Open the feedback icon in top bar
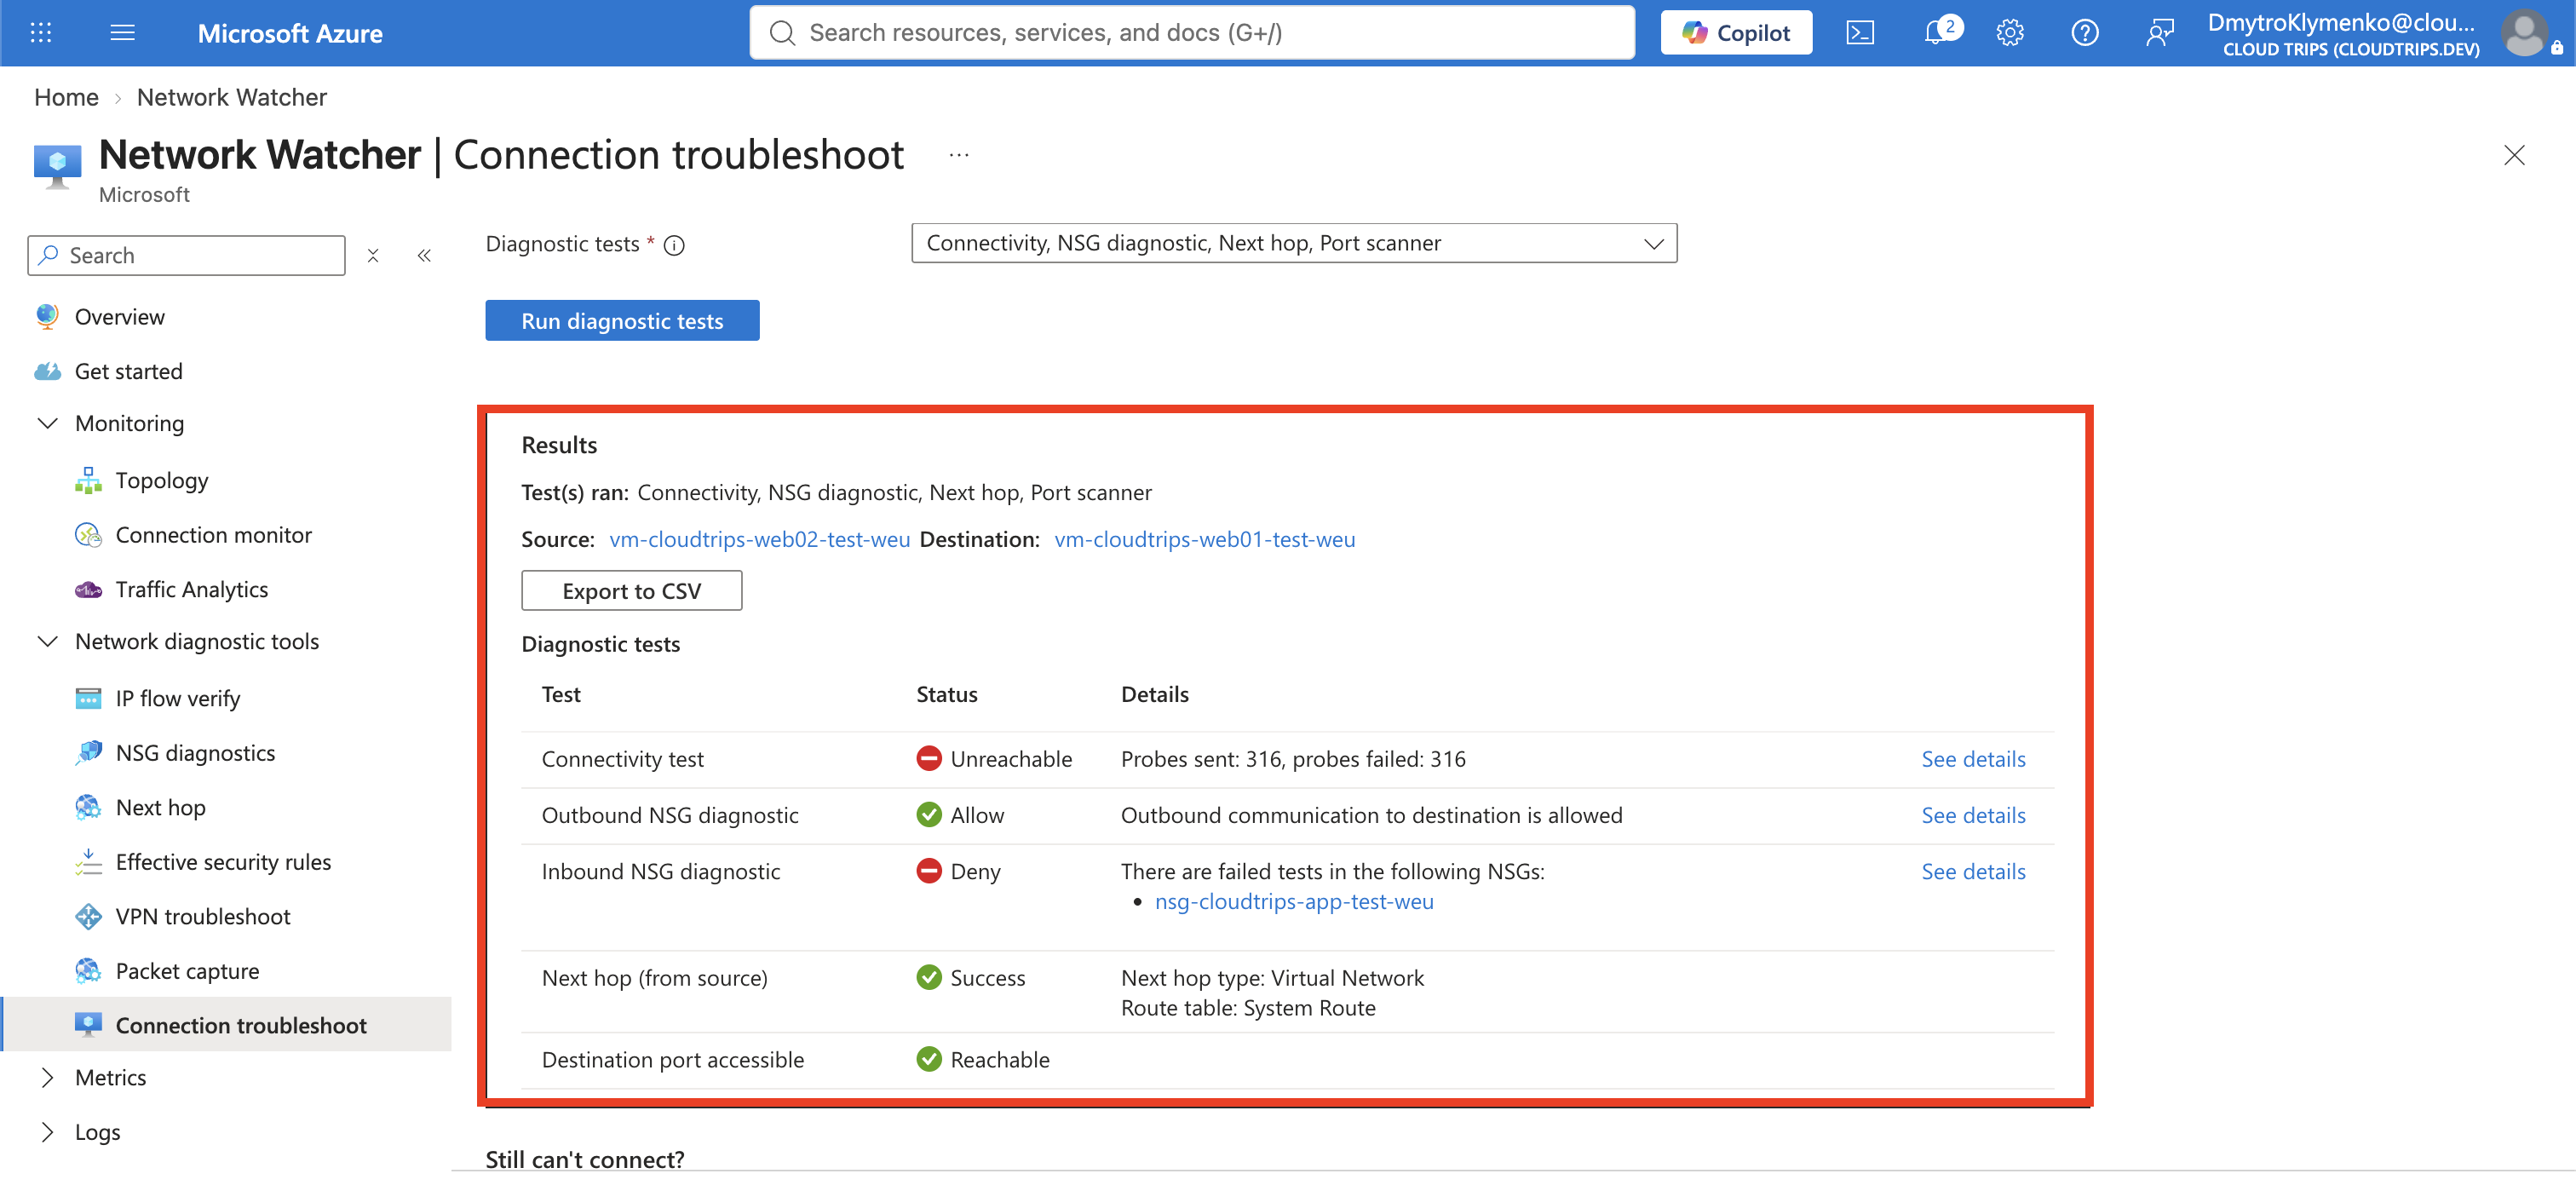Screen dimensions: 2576x1191 coord(2160,33)
